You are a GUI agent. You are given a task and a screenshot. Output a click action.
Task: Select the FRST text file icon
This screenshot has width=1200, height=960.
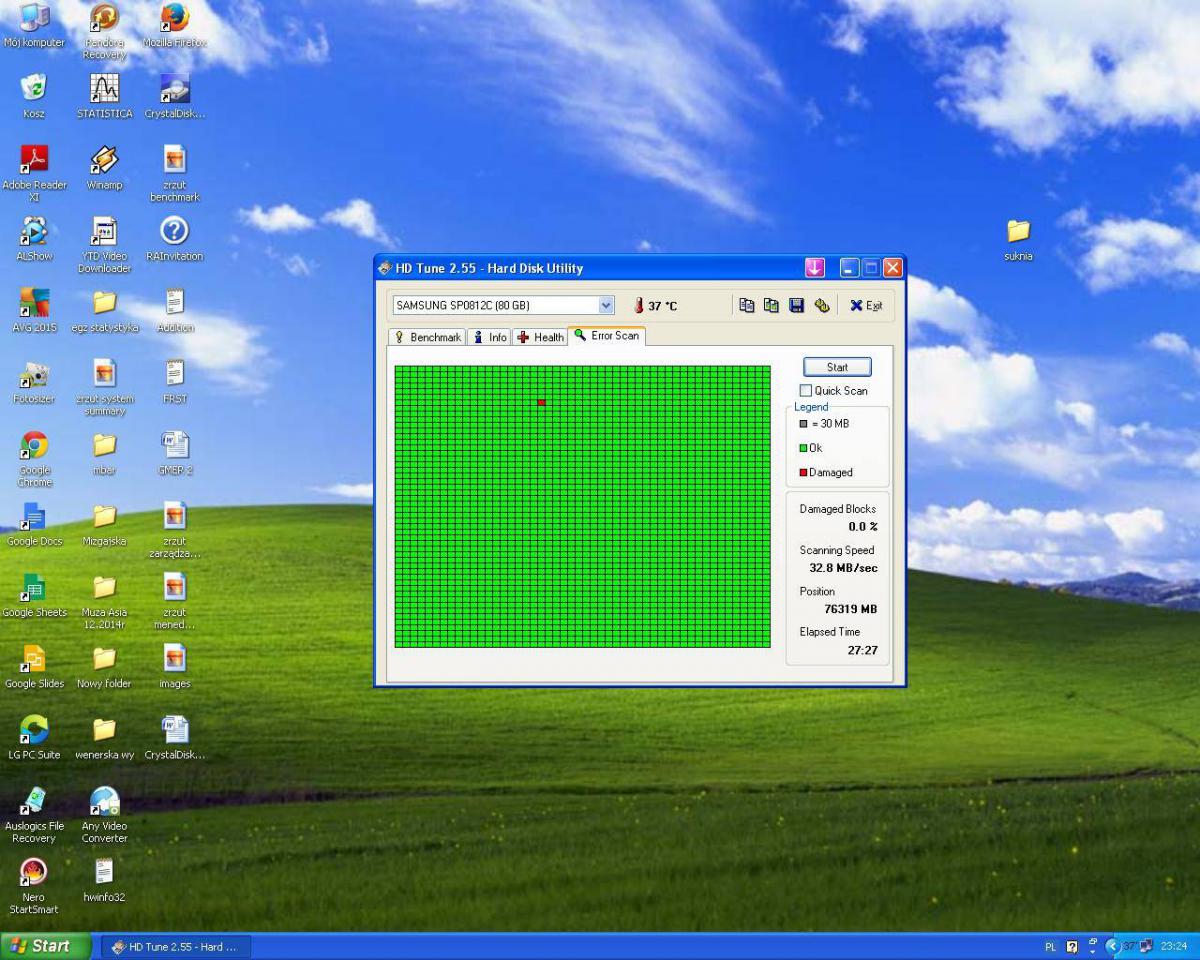[175, 380]
